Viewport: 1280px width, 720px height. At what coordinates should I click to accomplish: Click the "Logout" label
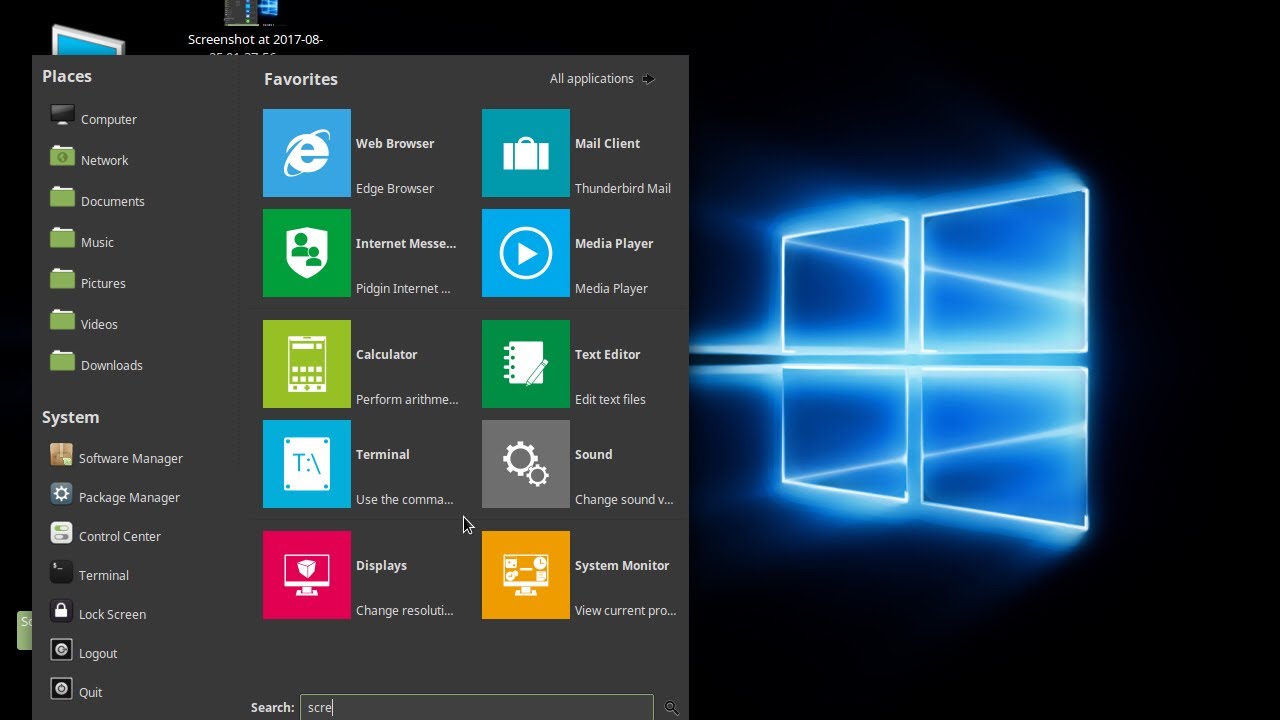(98, 653)
